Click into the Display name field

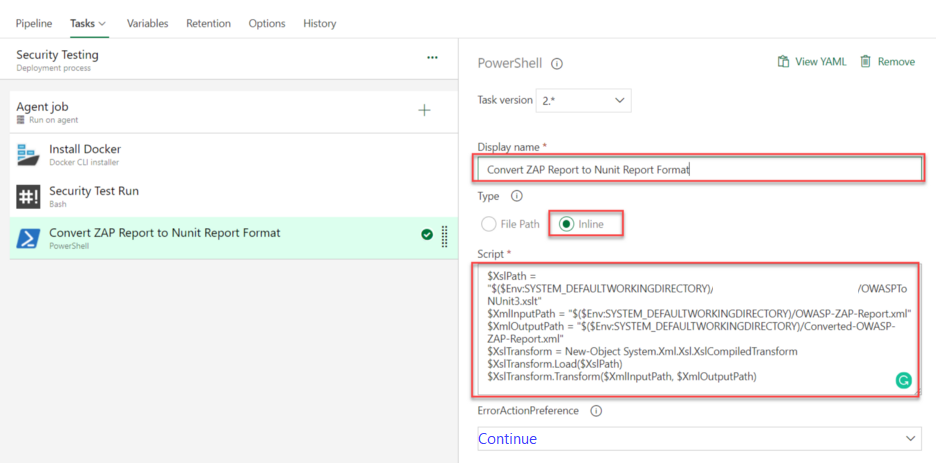(699, 169)
